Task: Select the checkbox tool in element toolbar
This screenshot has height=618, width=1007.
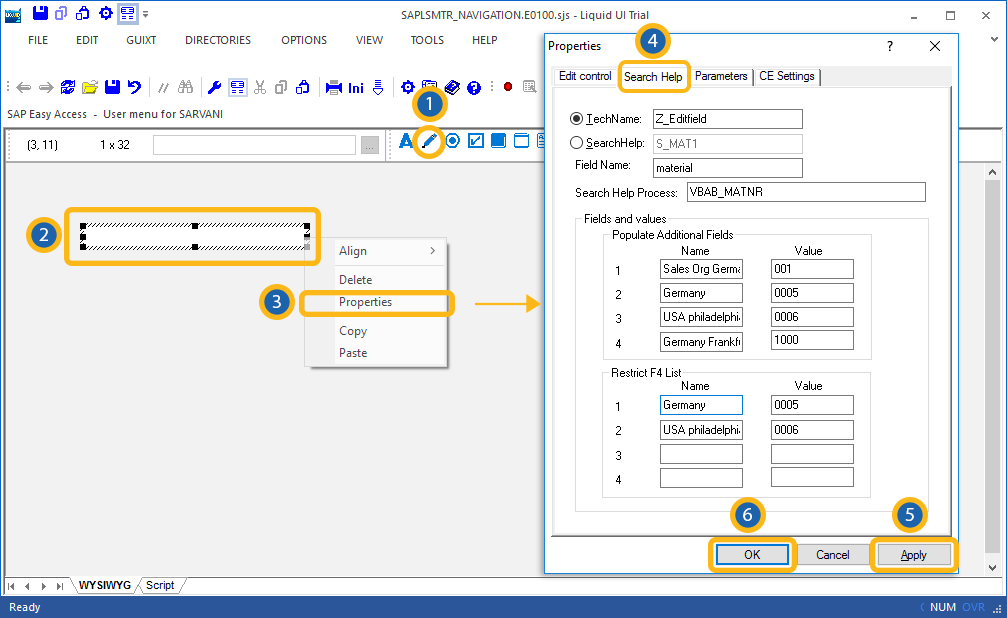Action: (476, 140)
